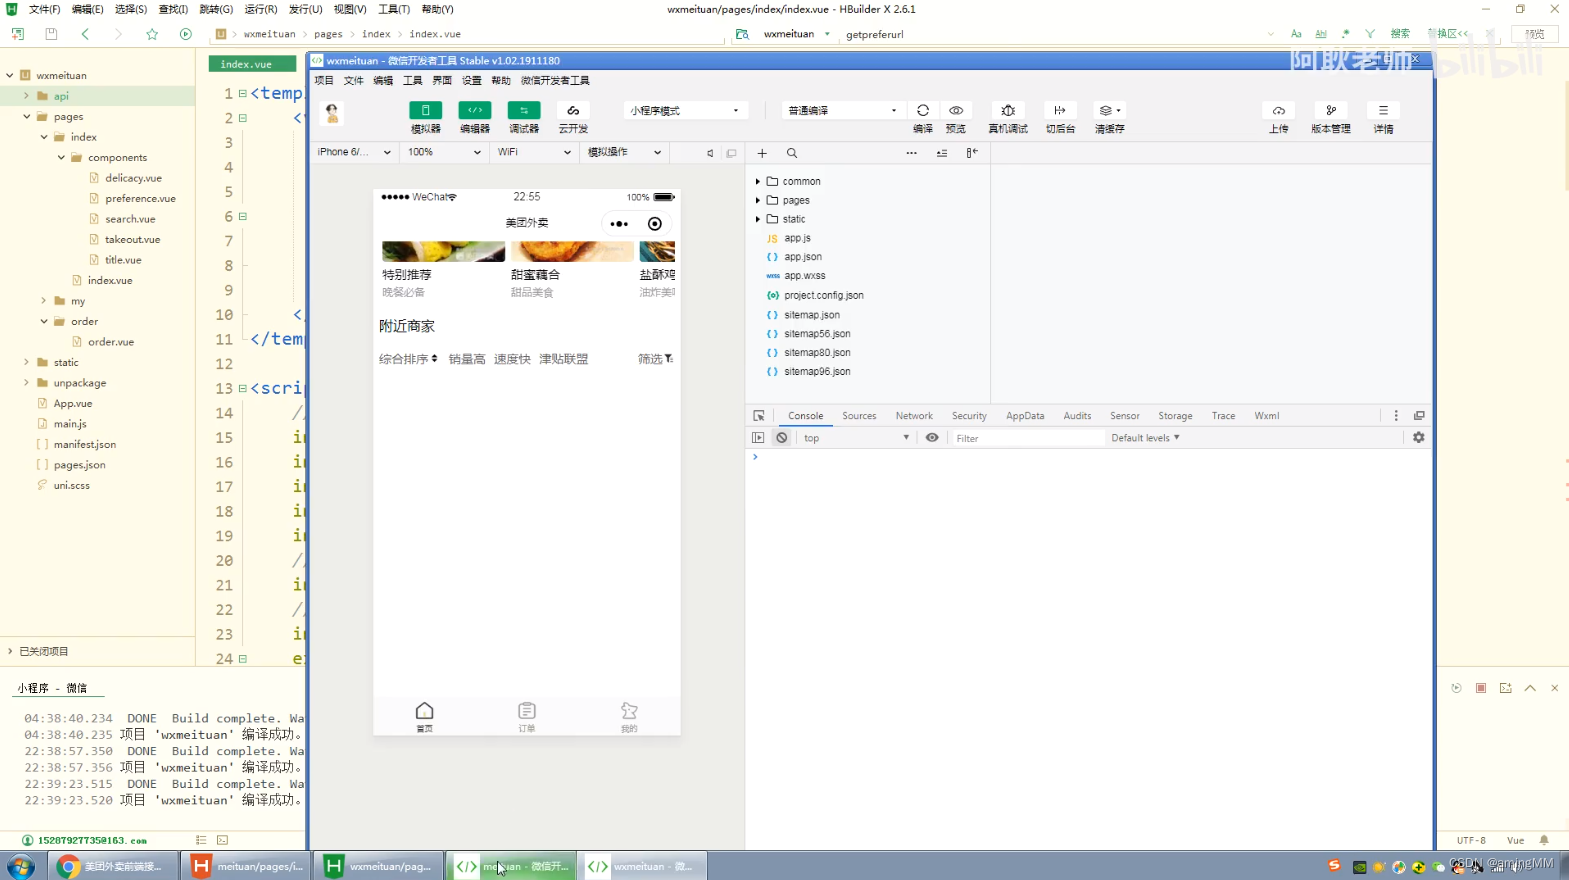Open the 100% zoom dropdown
This screenshot has width=1569, height=880.
(x=444, y=152)
